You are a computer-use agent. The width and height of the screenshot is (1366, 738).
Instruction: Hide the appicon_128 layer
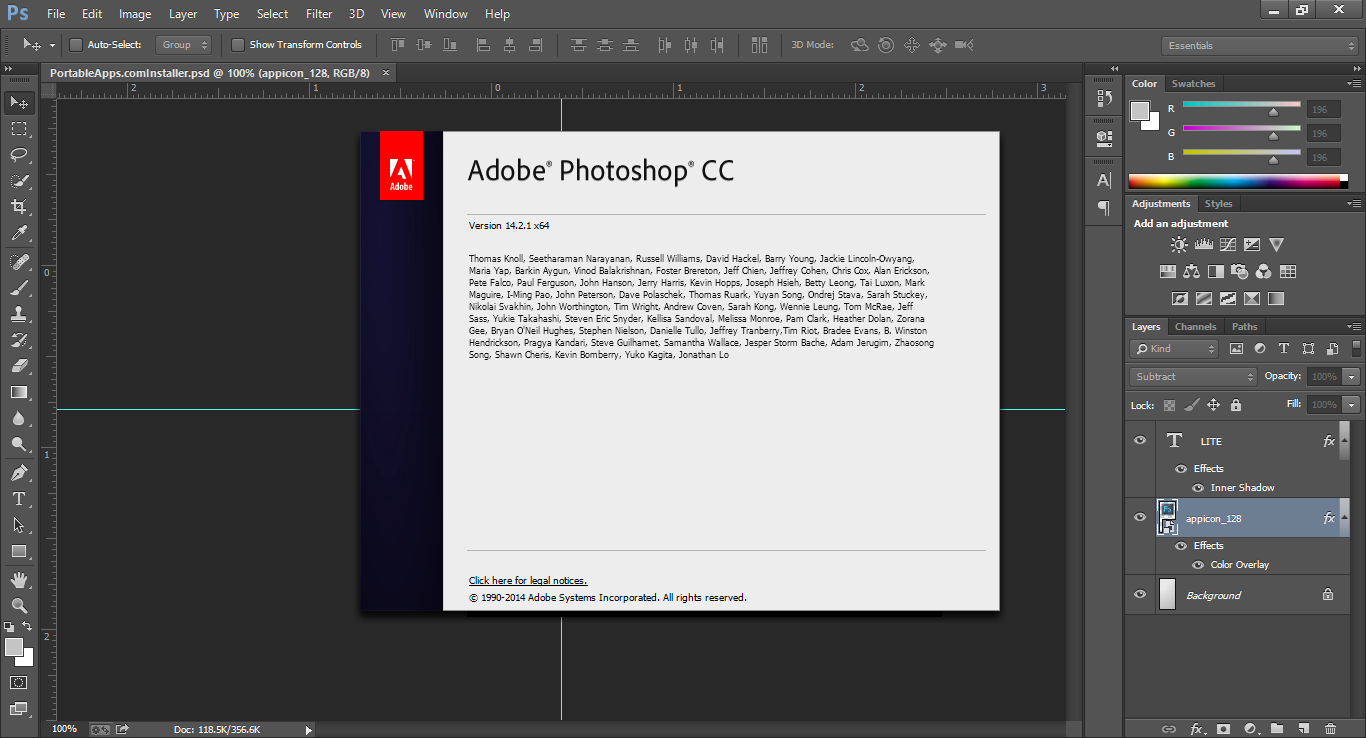pyautogui.click(x=1140, y=517)
